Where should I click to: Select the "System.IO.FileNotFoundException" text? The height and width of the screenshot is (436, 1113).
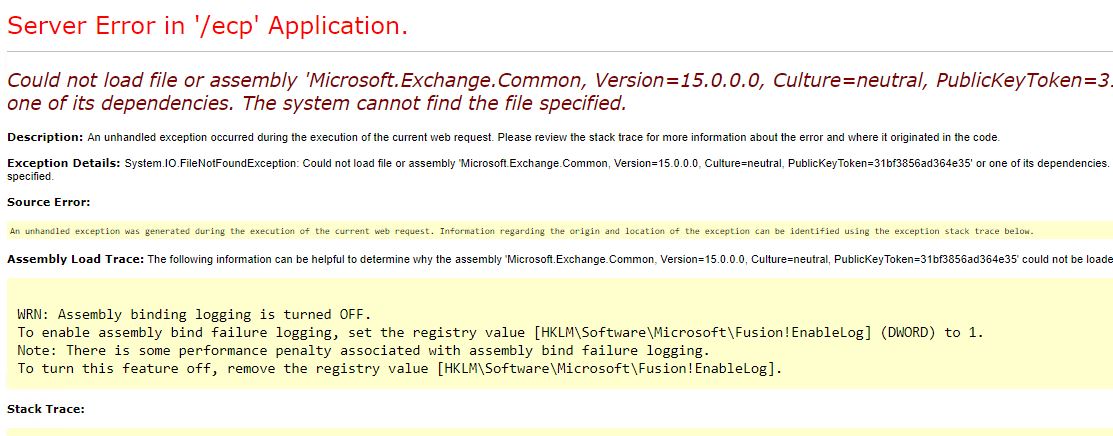pyautogui.click(x=212, y=163)
